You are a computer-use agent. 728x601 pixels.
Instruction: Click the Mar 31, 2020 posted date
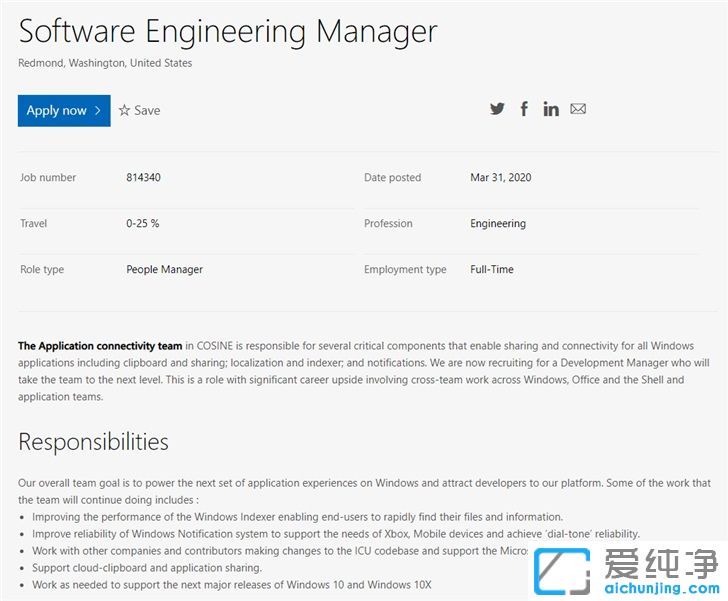tap(500, 178)
